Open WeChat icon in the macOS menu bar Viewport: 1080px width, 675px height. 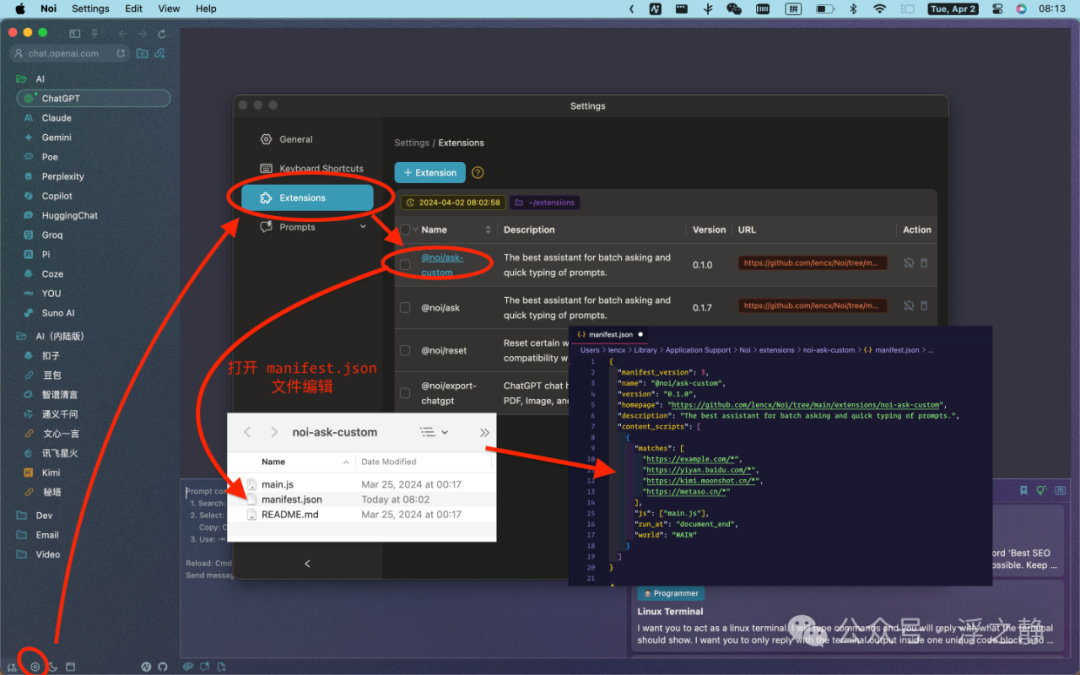(734, 9)
